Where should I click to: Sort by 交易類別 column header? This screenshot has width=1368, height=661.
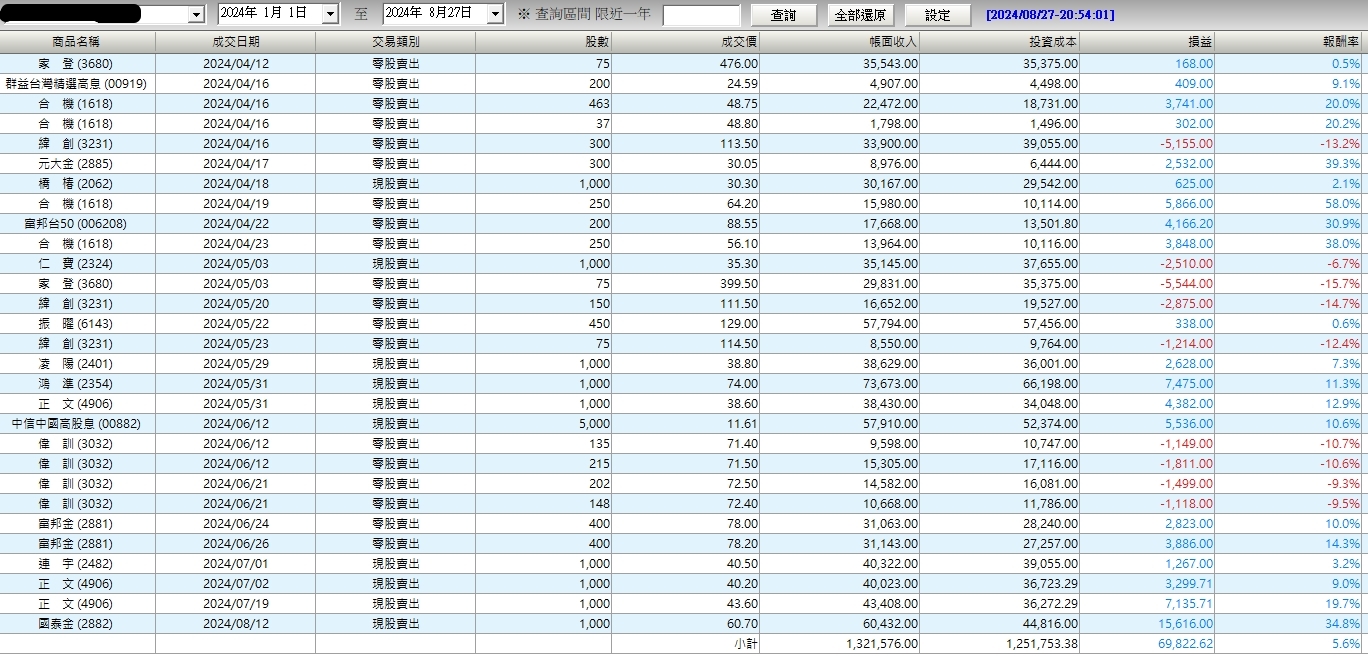pos(395,42)
